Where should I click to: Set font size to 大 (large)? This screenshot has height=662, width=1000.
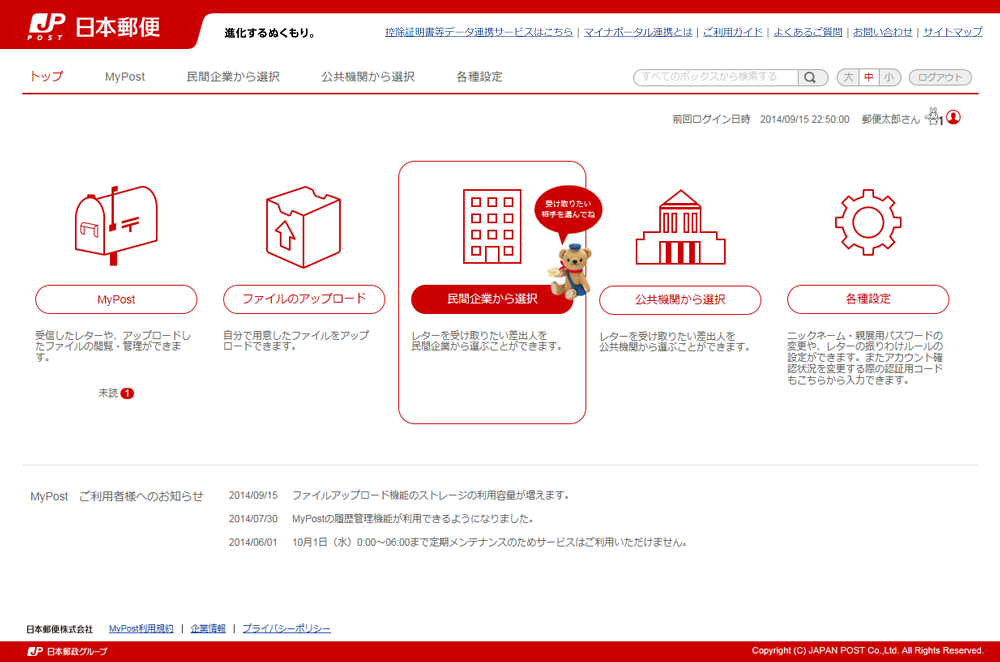point(848,77)
